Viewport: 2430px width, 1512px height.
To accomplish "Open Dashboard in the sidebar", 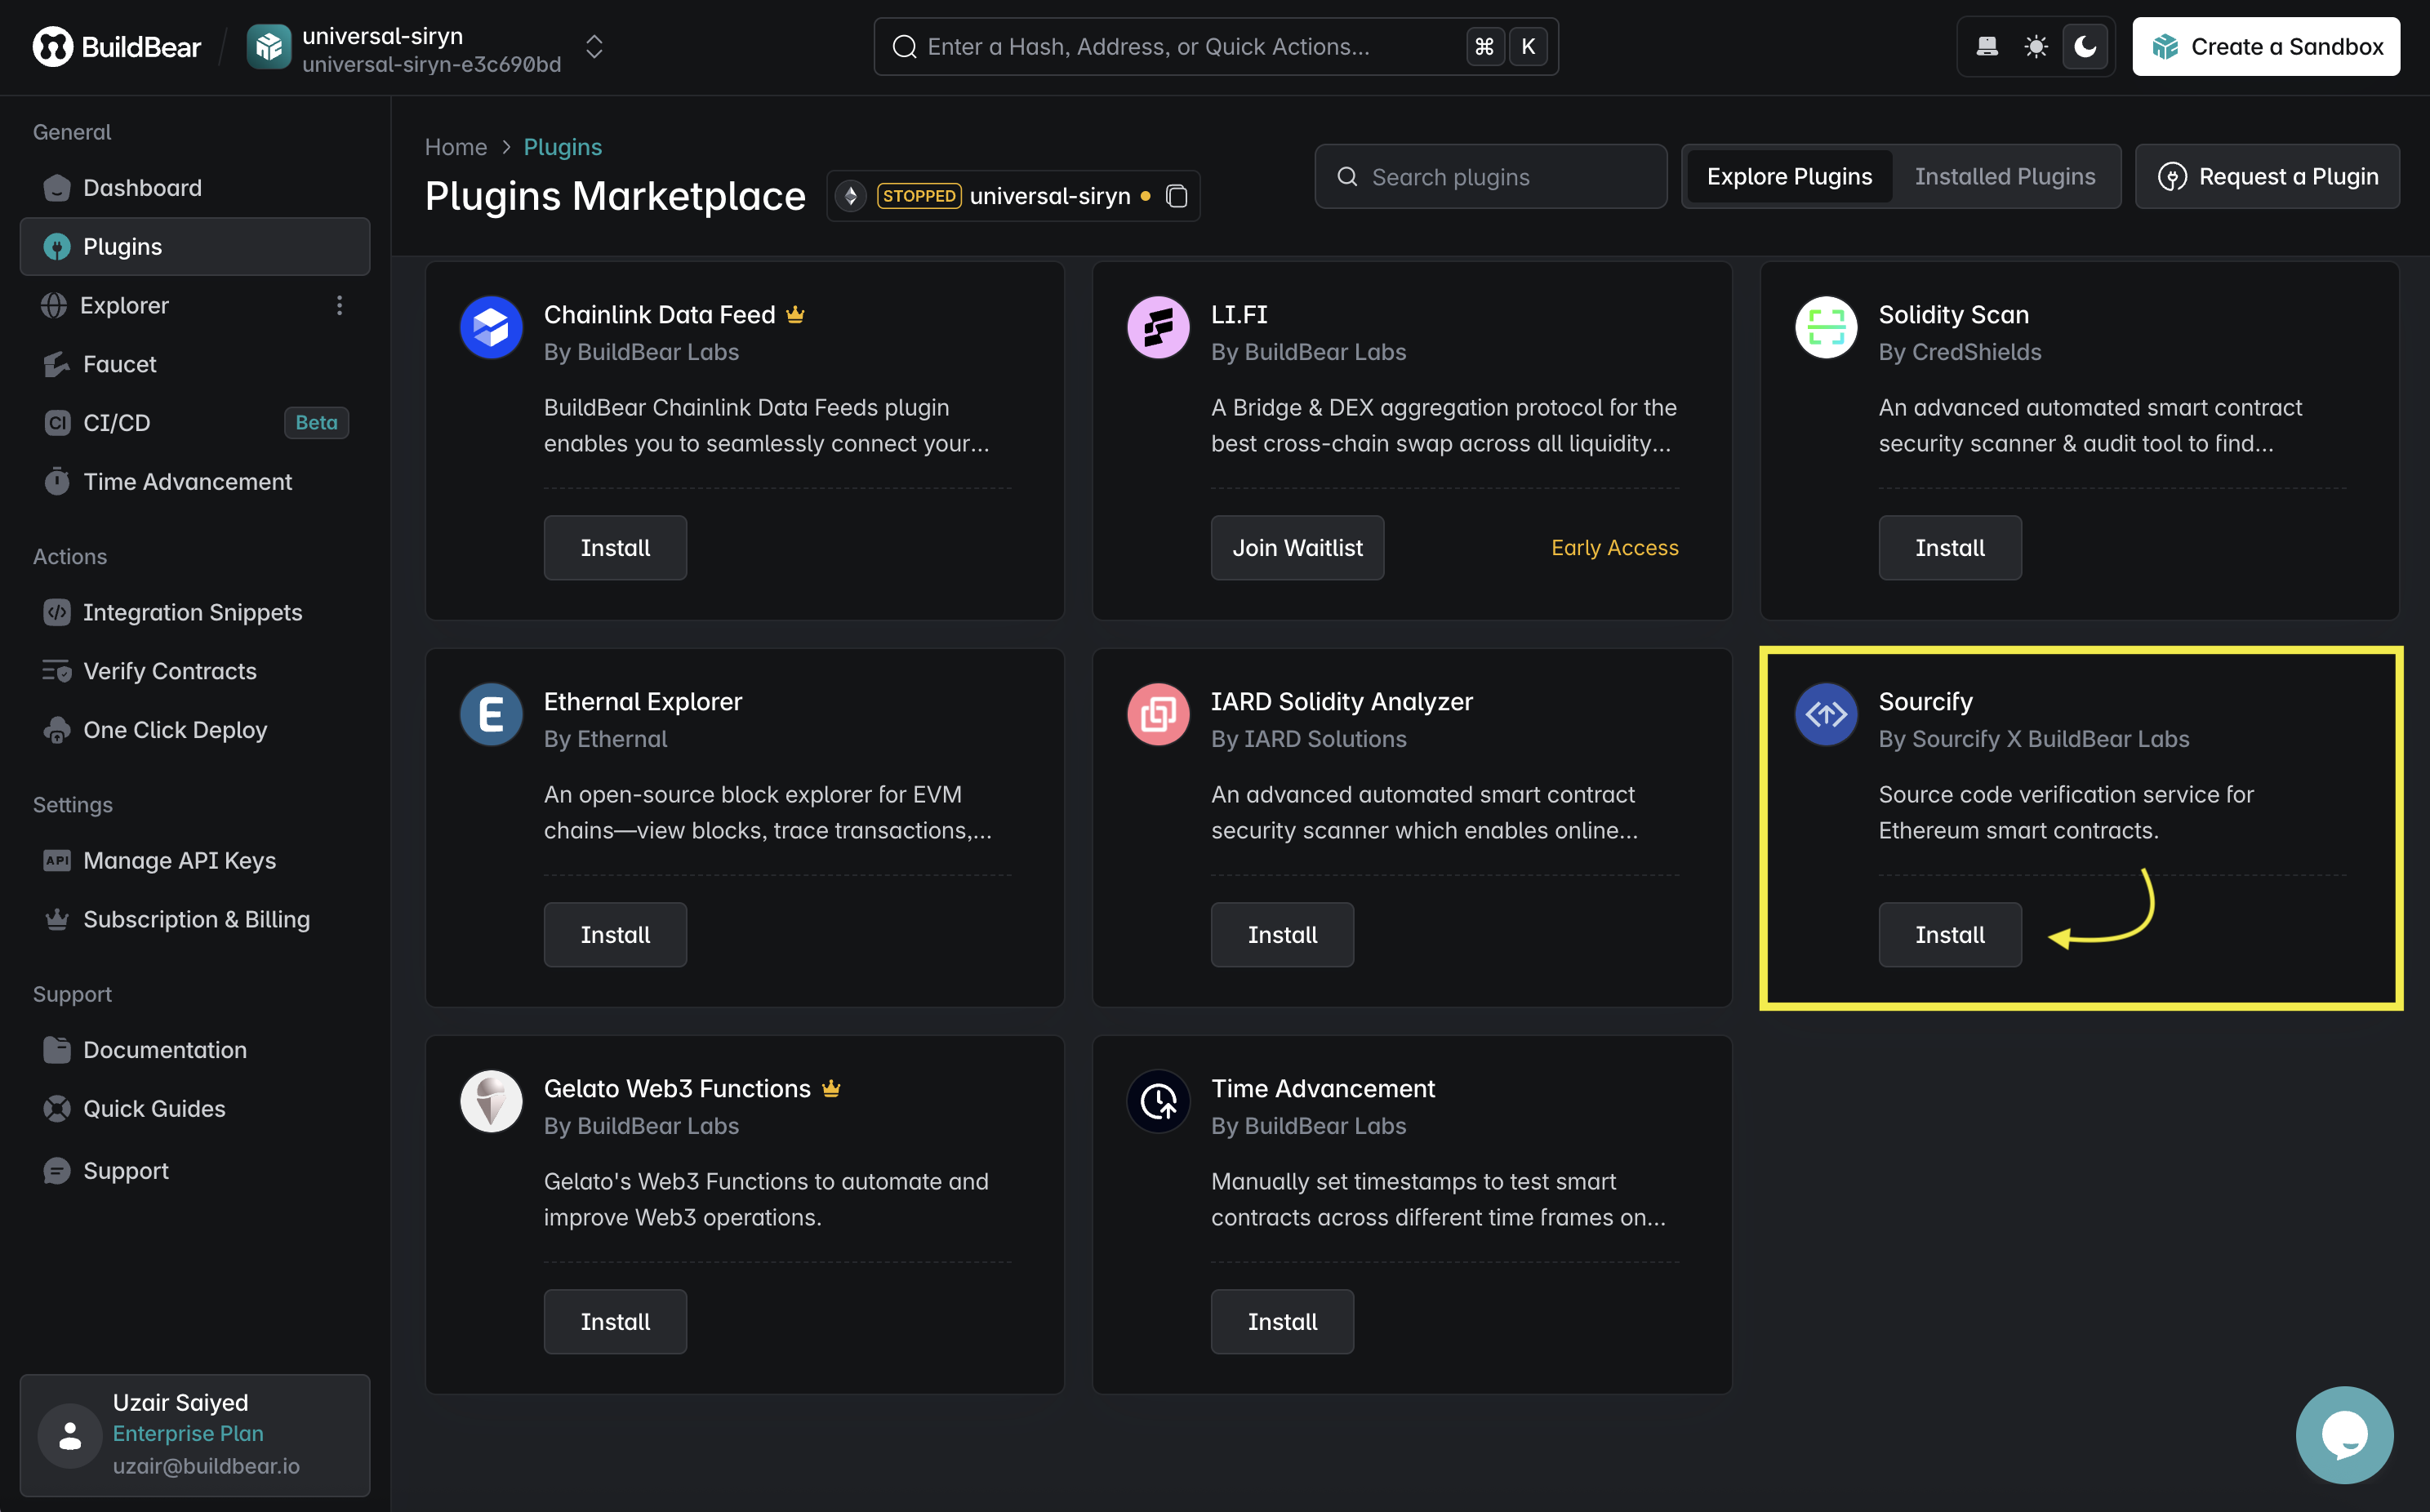I will tap(195, 188).
